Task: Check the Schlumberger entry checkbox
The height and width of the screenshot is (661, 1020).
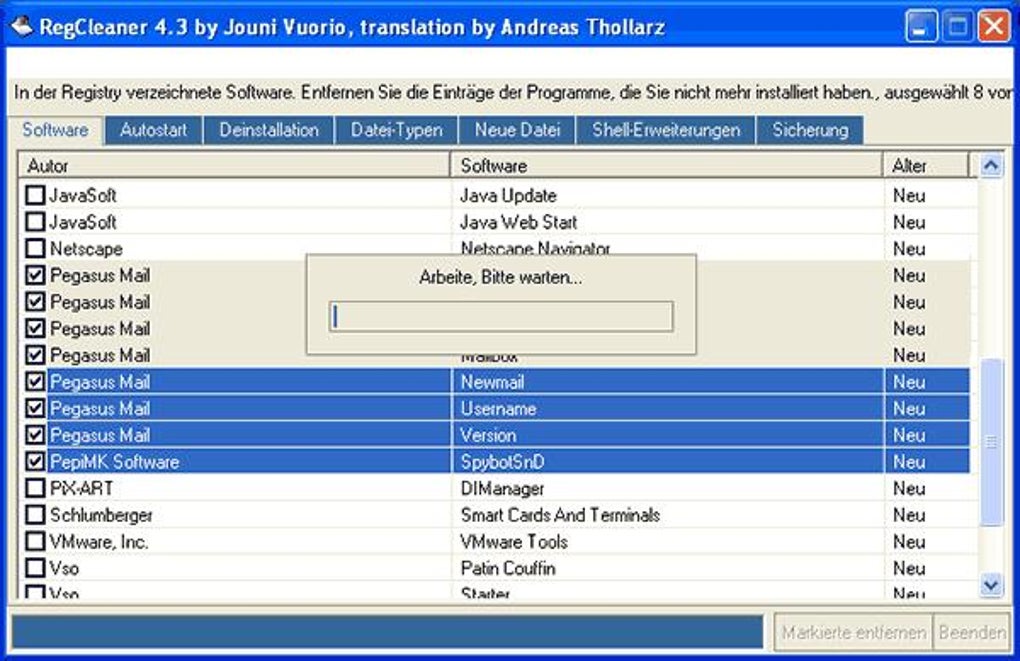Action: [35, 515]
